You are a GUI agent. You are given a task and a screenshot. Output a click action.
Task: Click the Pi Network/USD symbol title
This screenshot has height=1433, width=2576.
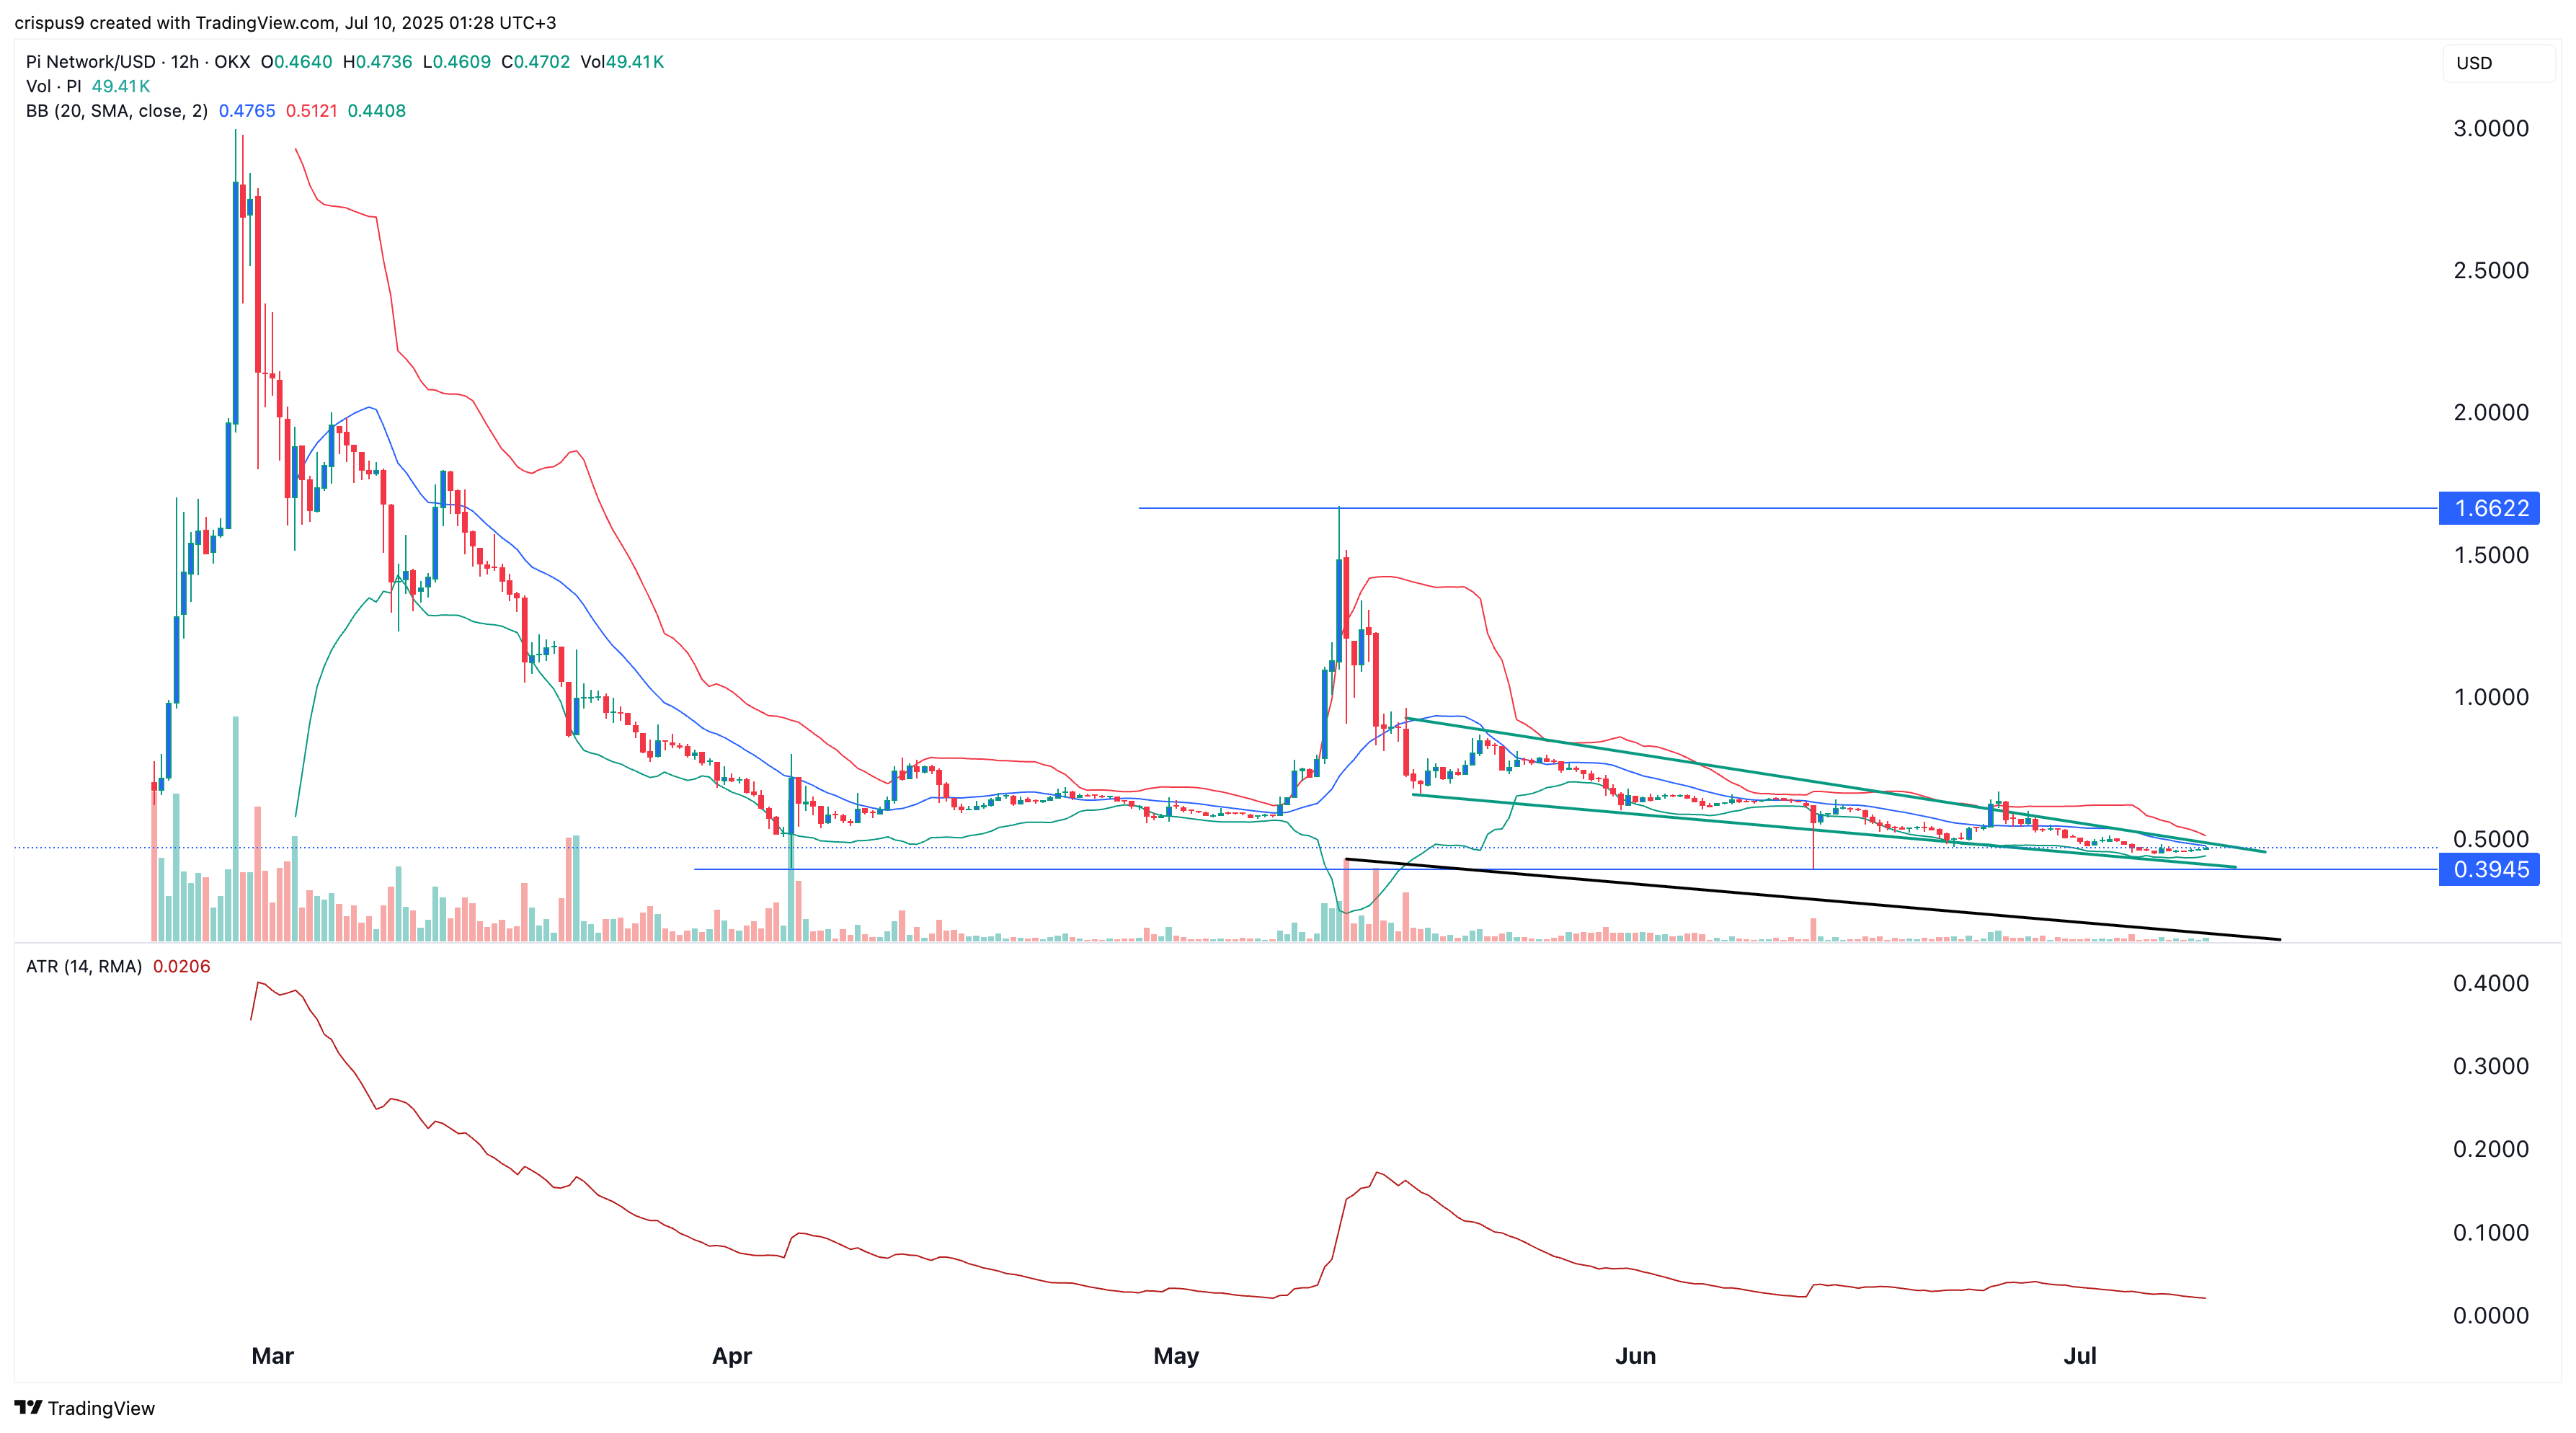(x=90, y=62)
